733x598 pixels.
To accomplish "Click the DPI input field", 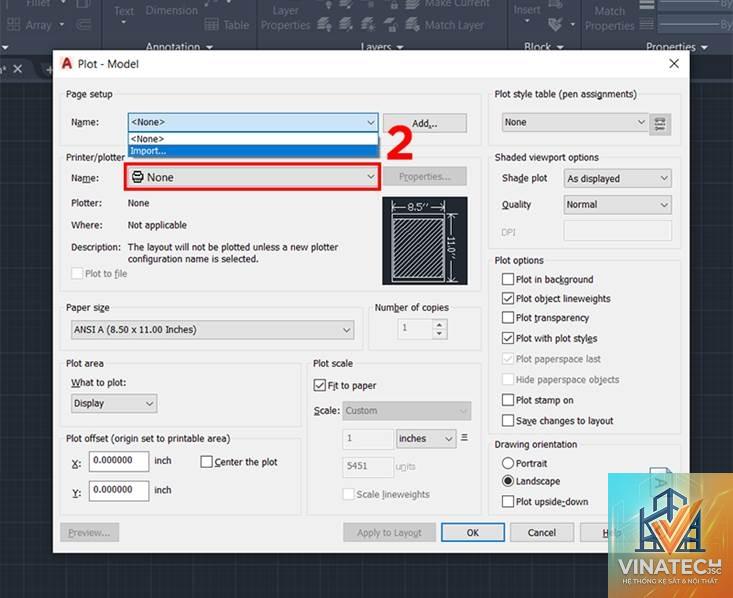I will click(x=617, y=231).
